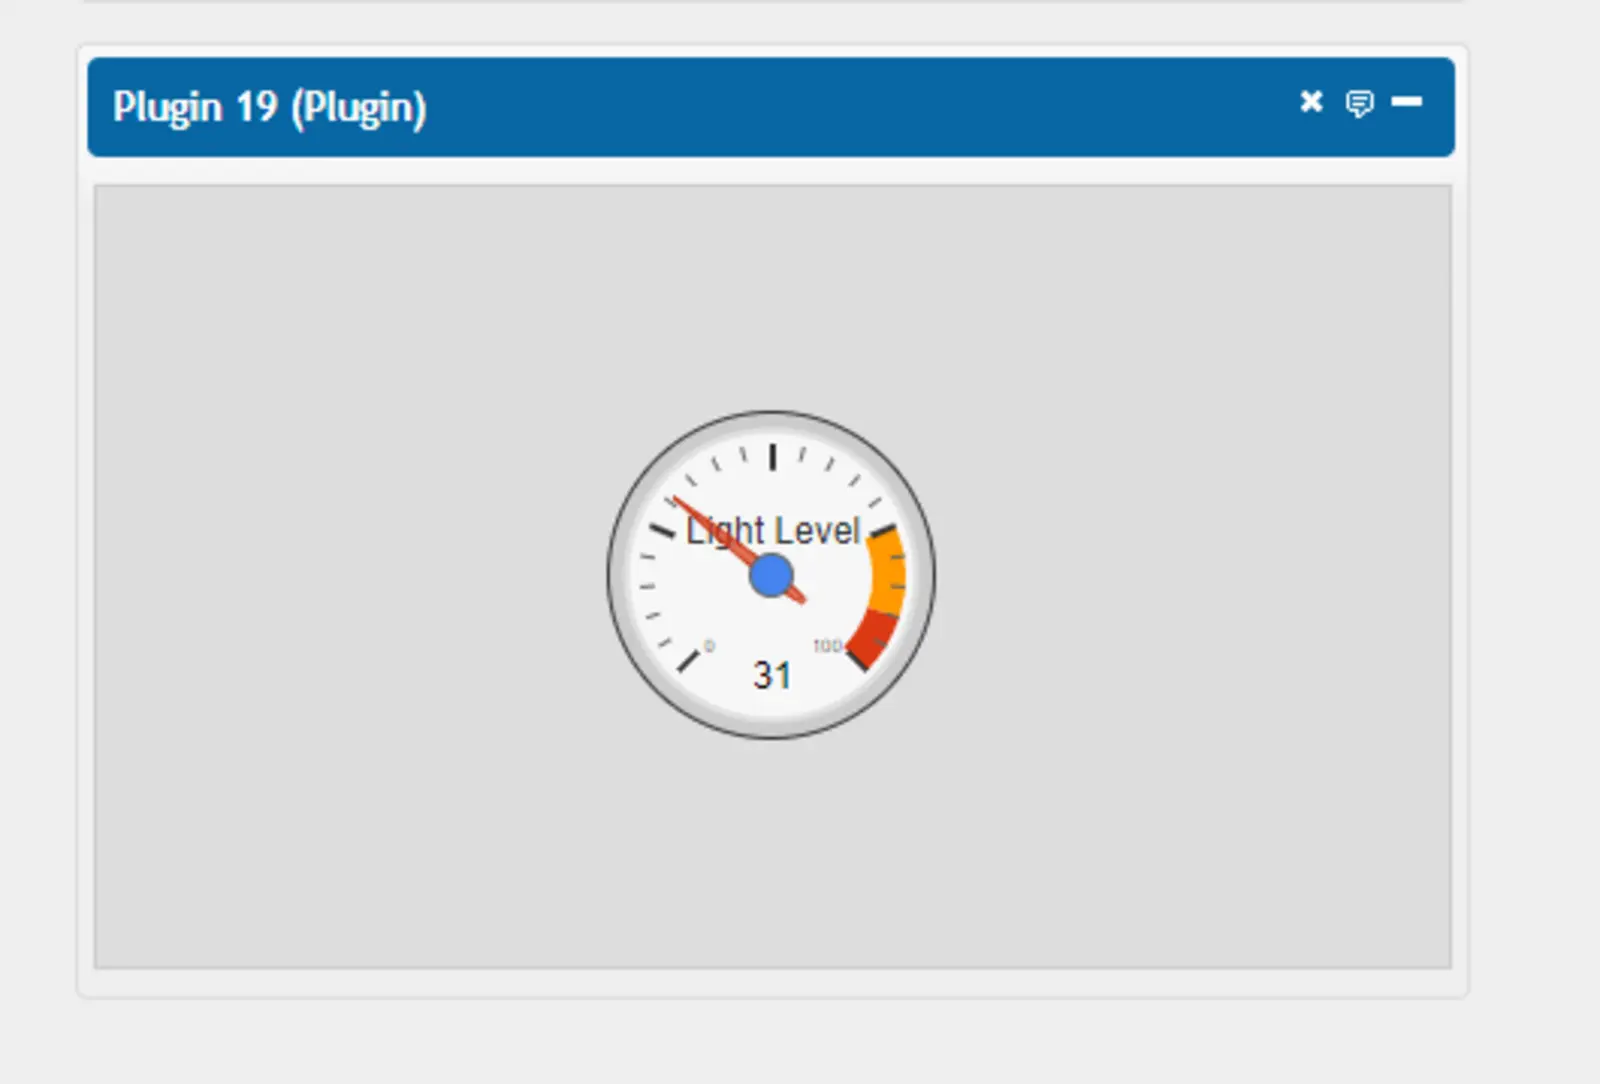
Task: Close the Plugin 19 panel with X icon
Action: (x=1311, y=101)
